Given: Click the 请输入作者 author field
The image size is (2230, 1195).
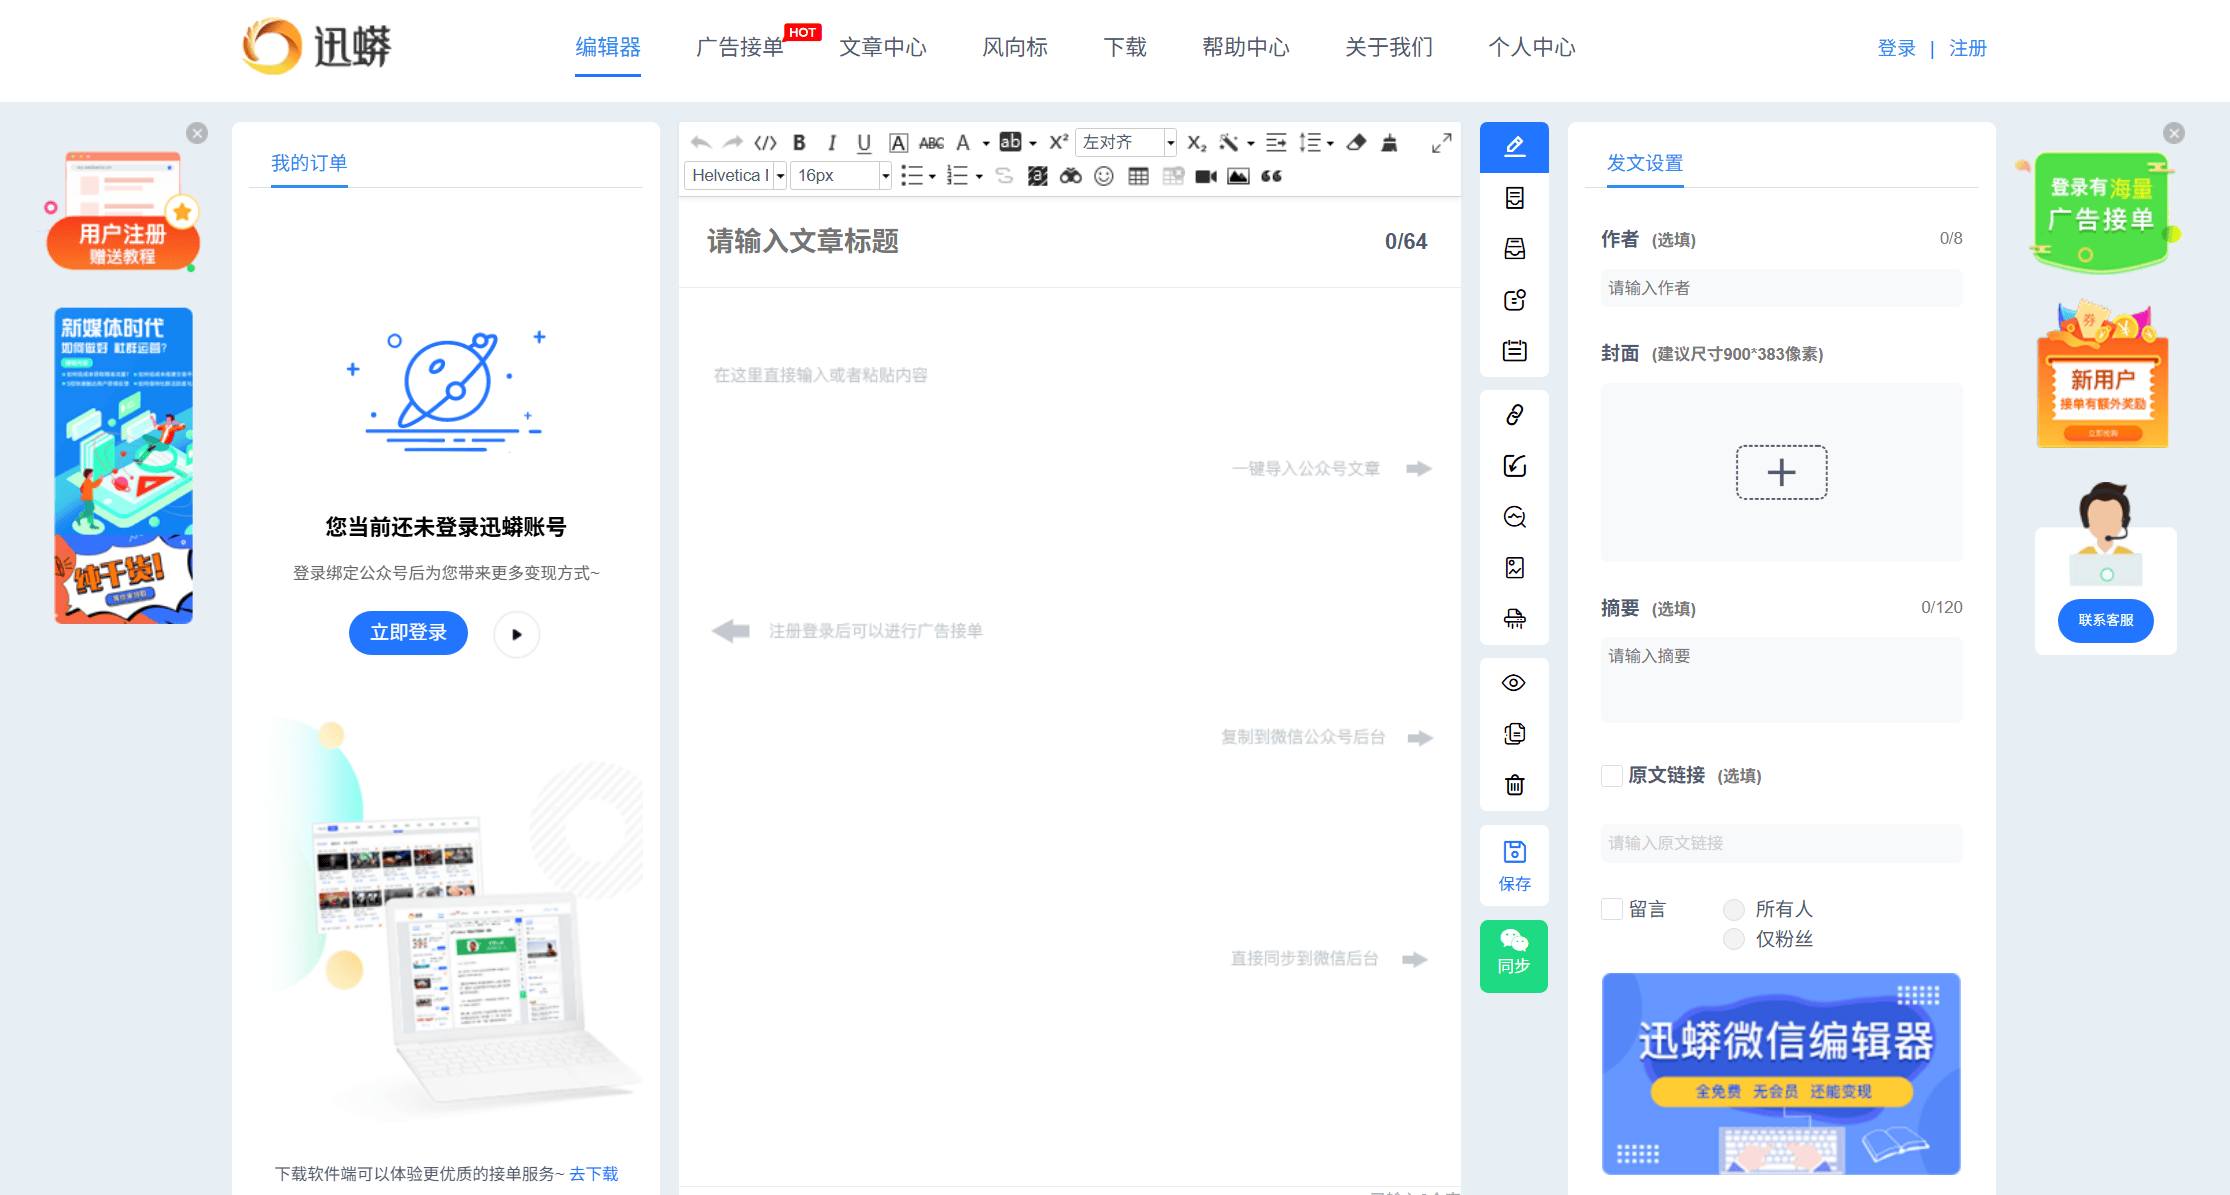Looking at the screenshot, I should pos(1781,288).
